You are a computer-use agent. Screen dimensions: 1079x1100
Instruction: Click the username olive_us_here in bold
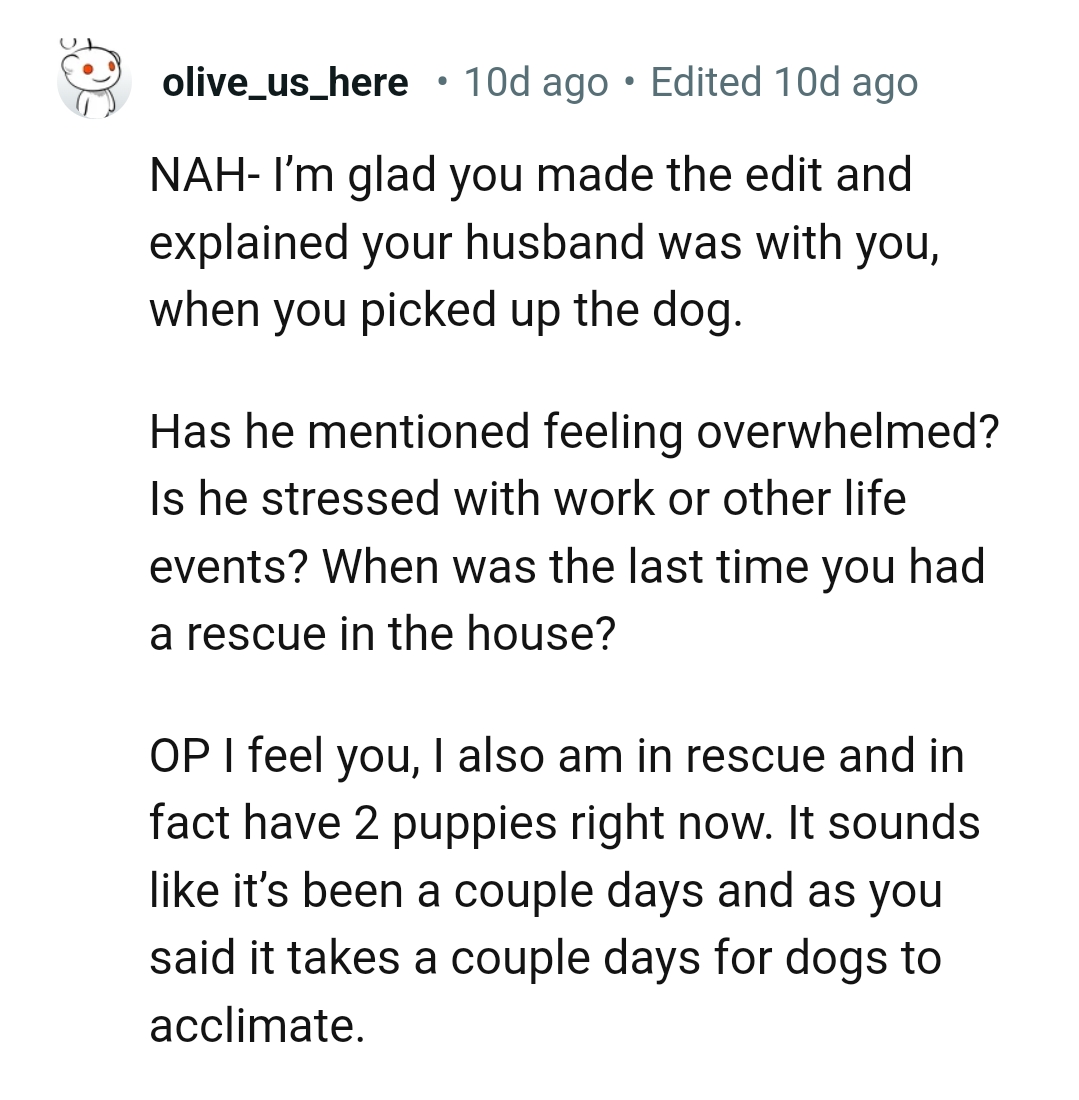coord(286,82)
